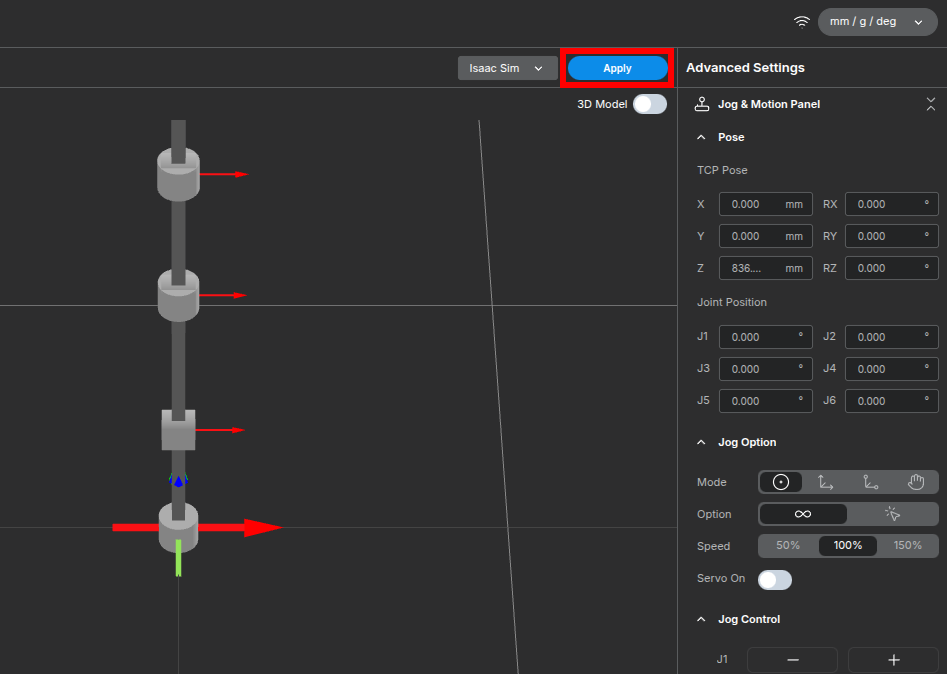The image size is (947, 674).
Task: Select the hand guiding jog mode icon
Action: click(x=916, y=482)
